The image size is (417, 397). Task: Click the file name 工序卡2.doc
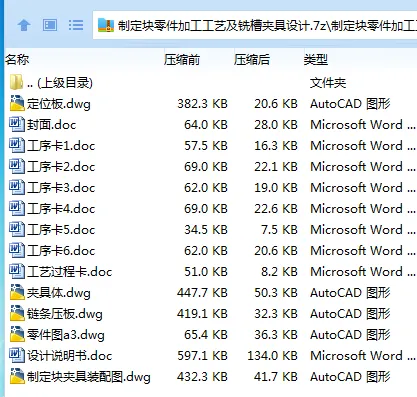coord(61,167)
